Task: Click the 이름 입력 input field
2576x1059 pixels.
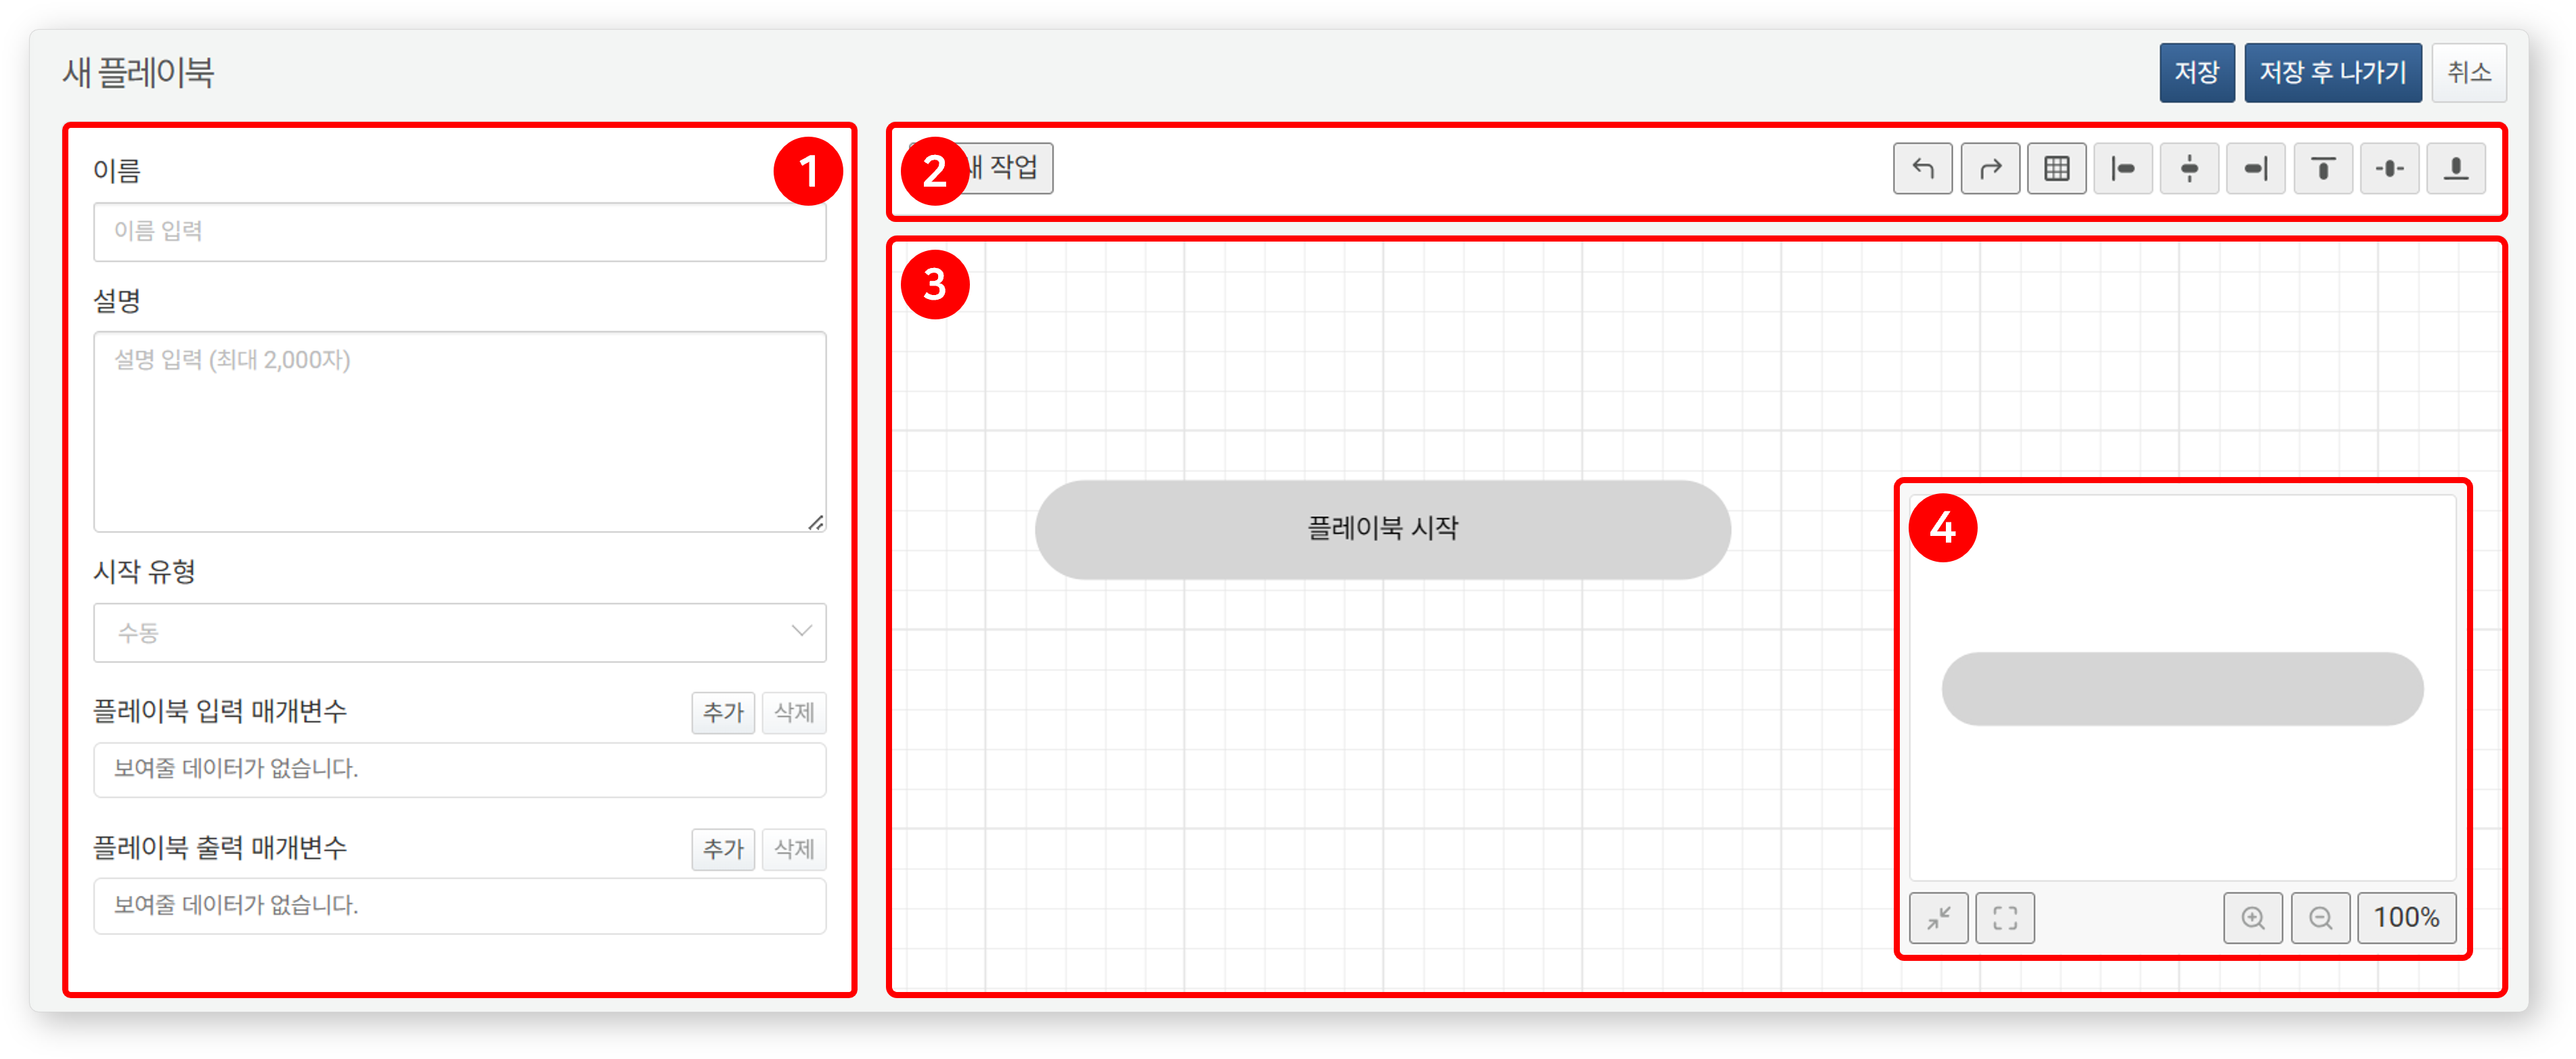Action: tap(460, 231)
